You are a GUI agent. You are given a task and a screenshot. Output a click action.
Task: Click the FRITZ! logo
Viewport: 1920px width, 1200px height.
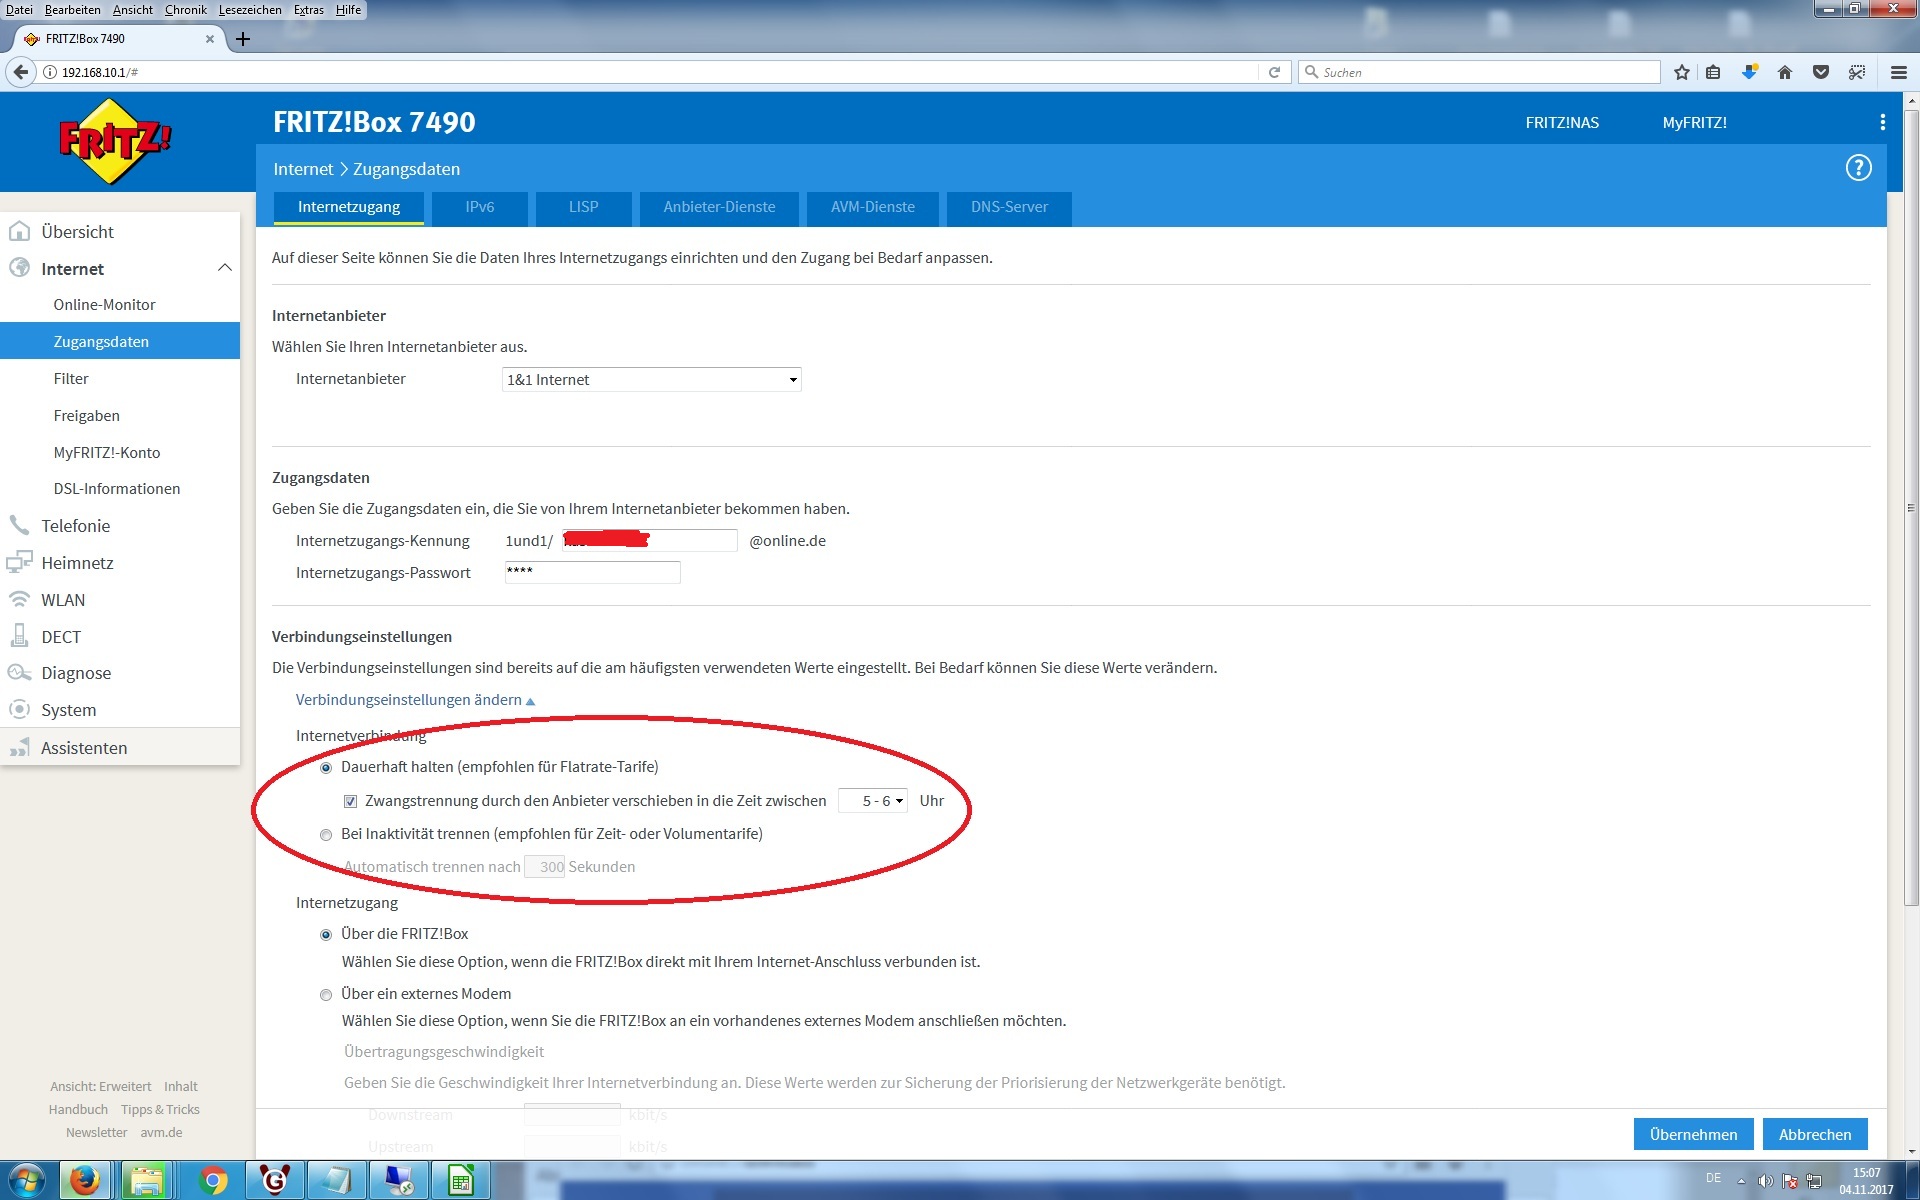coord(116,142)
